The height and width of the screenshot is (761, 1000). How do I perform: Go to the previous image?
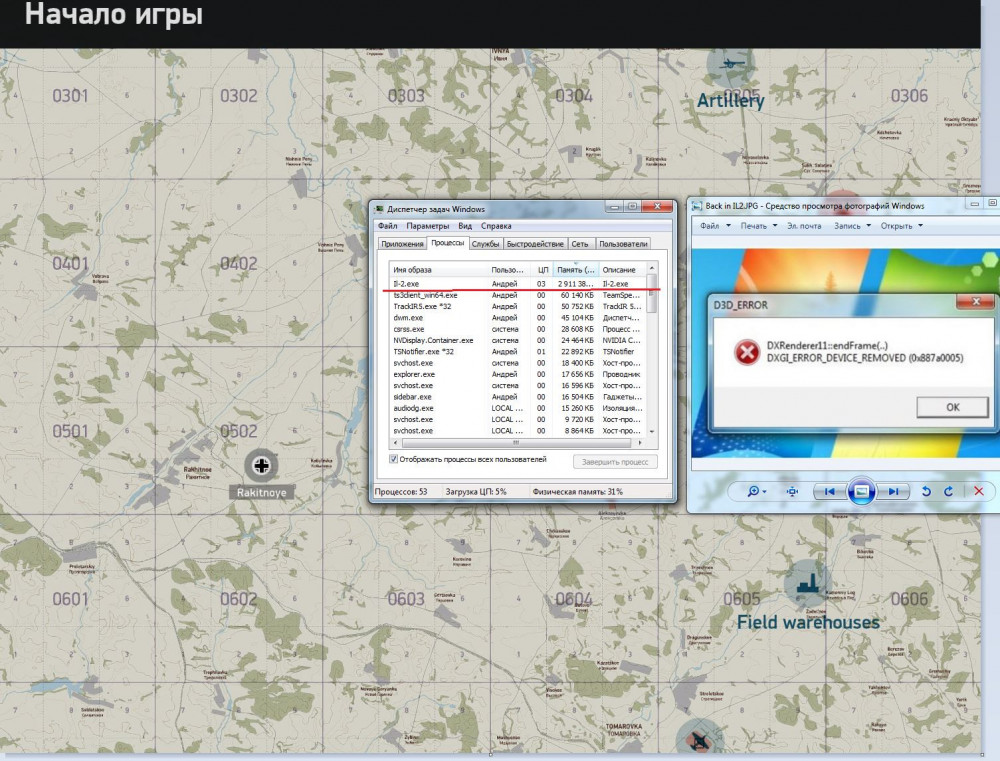tap(831, 491)
